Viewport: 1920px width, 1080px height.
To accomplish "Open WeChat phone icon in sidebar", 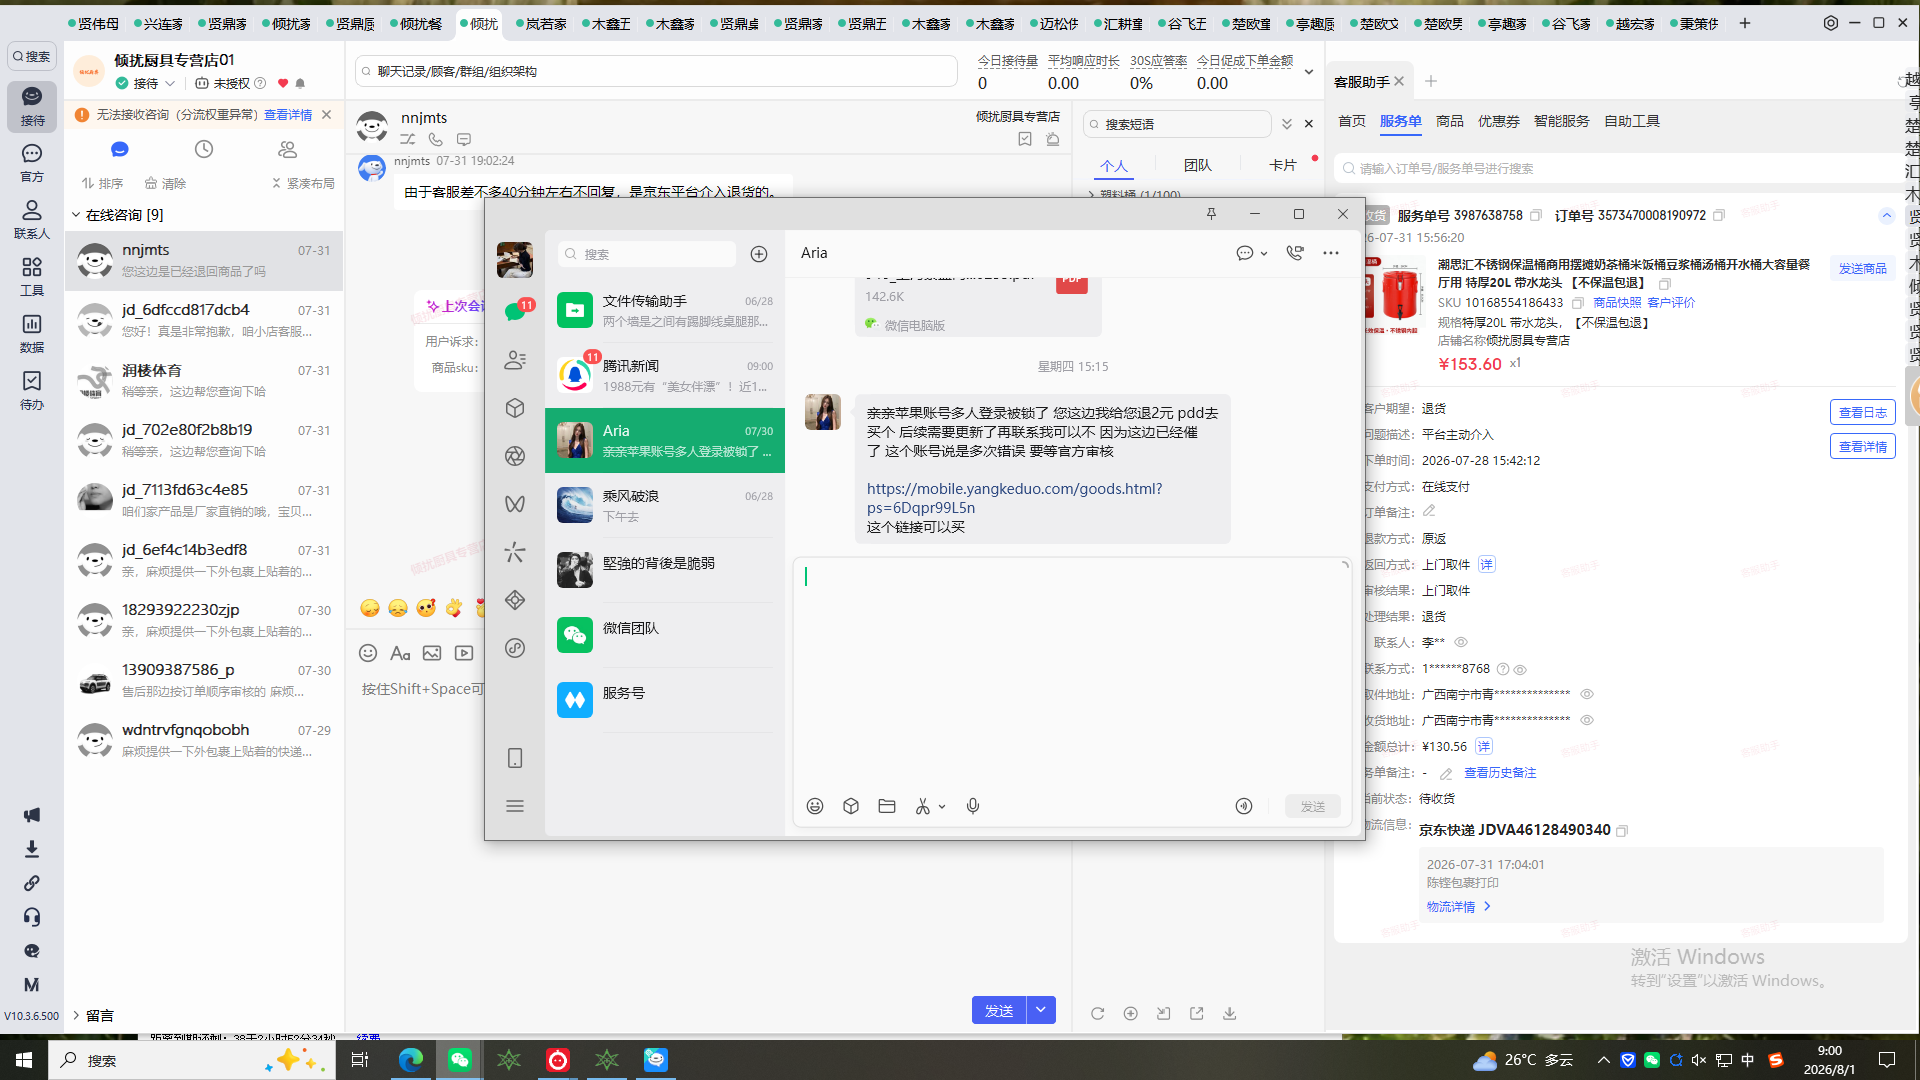I will tap(515, 758).
